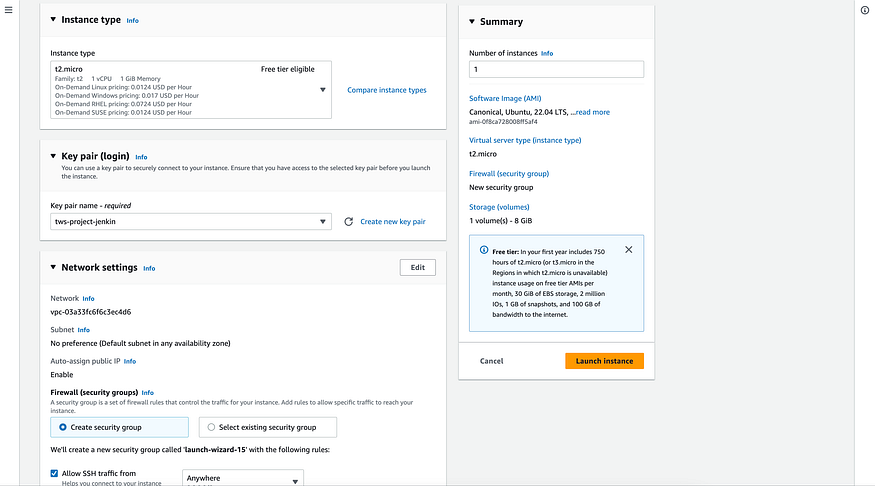
Task: Click the info circle icon at top right
Action: tap(865, 10)
